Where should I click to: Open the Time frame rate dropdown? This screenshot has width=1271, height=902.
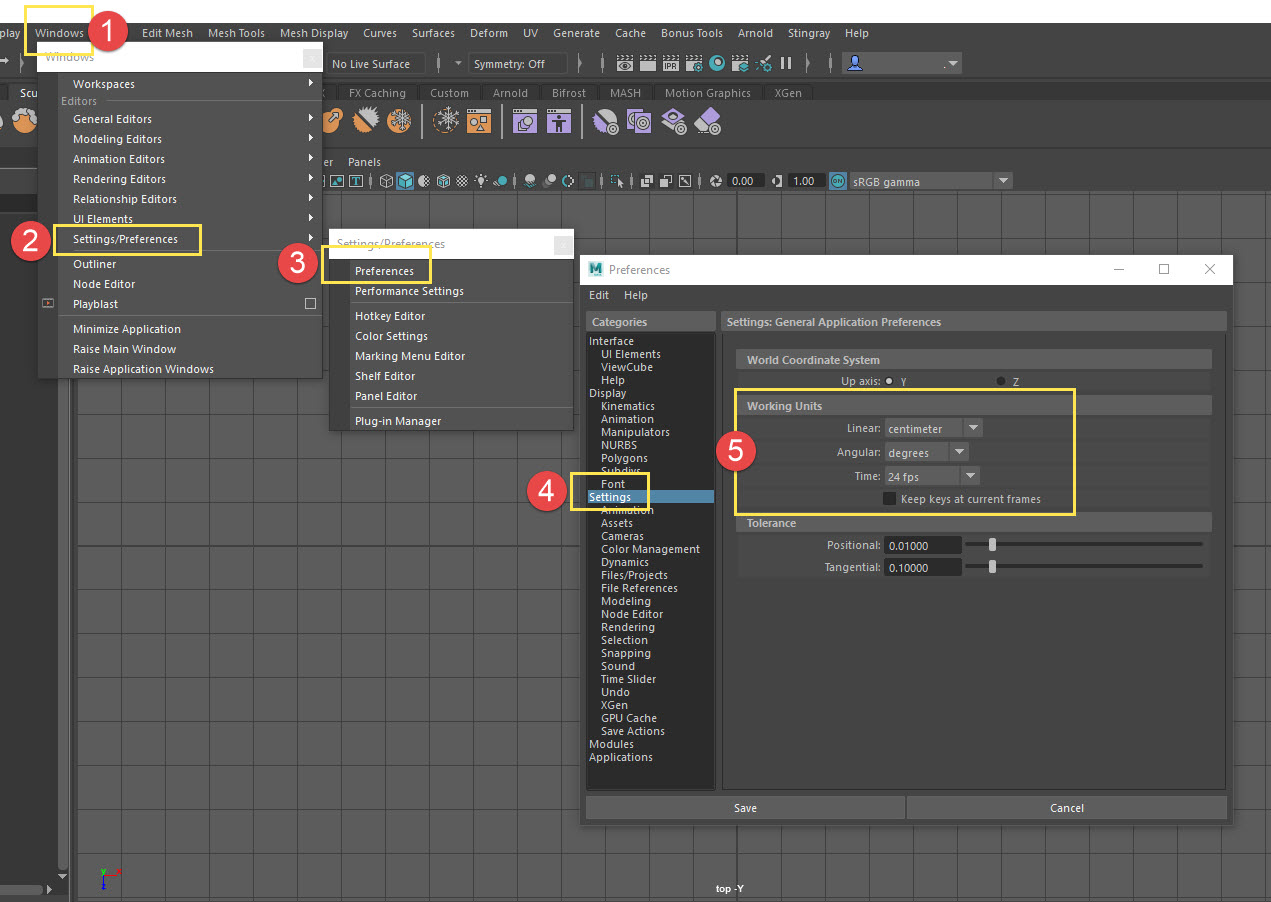(970, 475)
